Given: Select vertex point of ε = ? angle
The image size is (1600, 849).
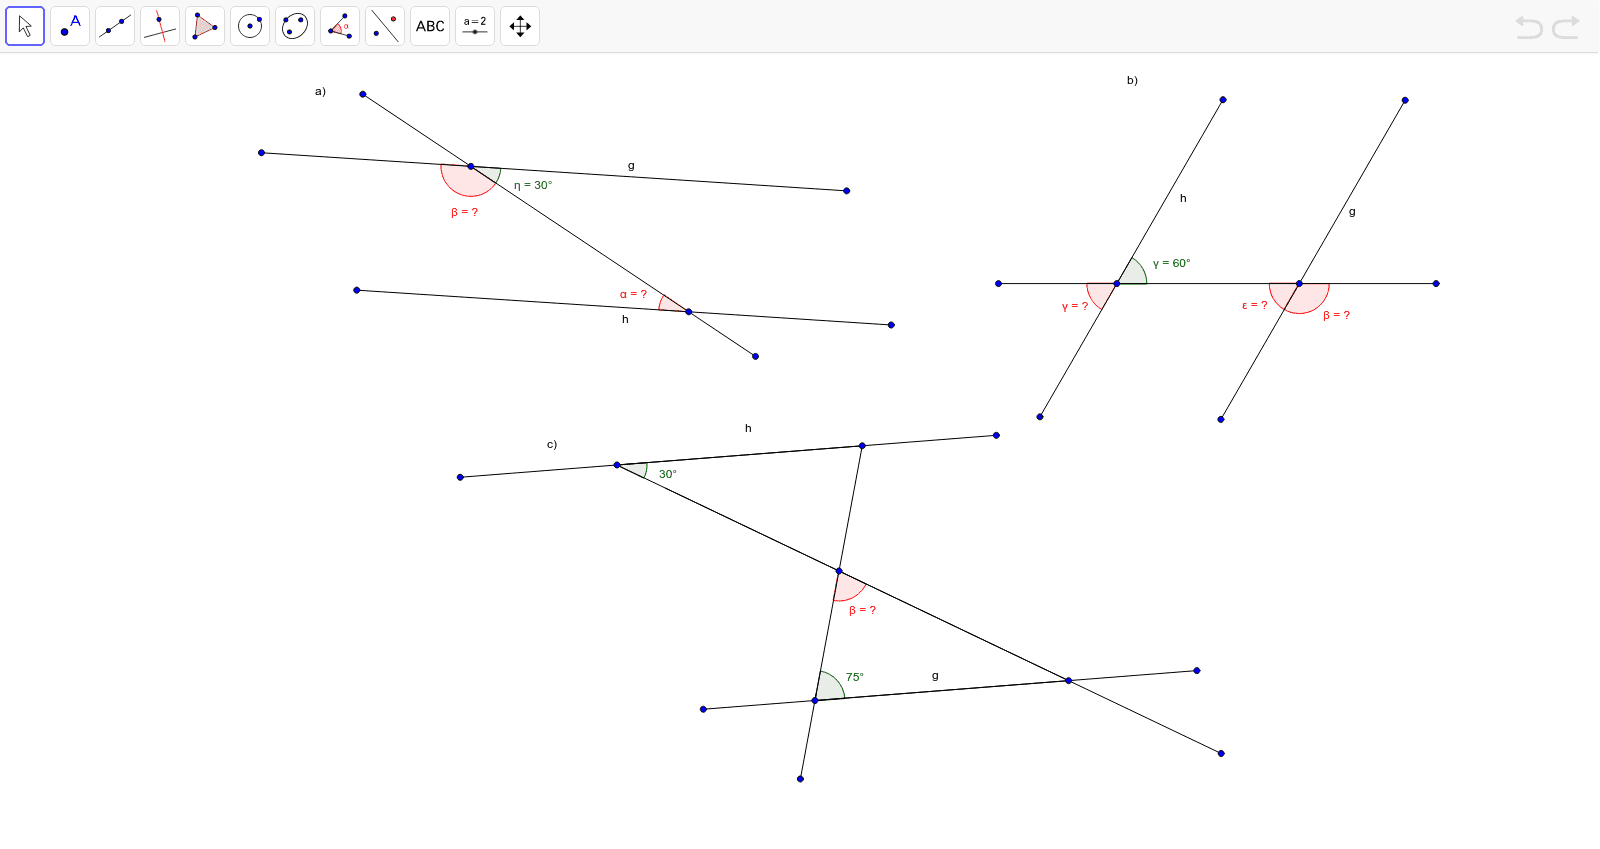Looking at the screenshot, I should coord(1299,283).
